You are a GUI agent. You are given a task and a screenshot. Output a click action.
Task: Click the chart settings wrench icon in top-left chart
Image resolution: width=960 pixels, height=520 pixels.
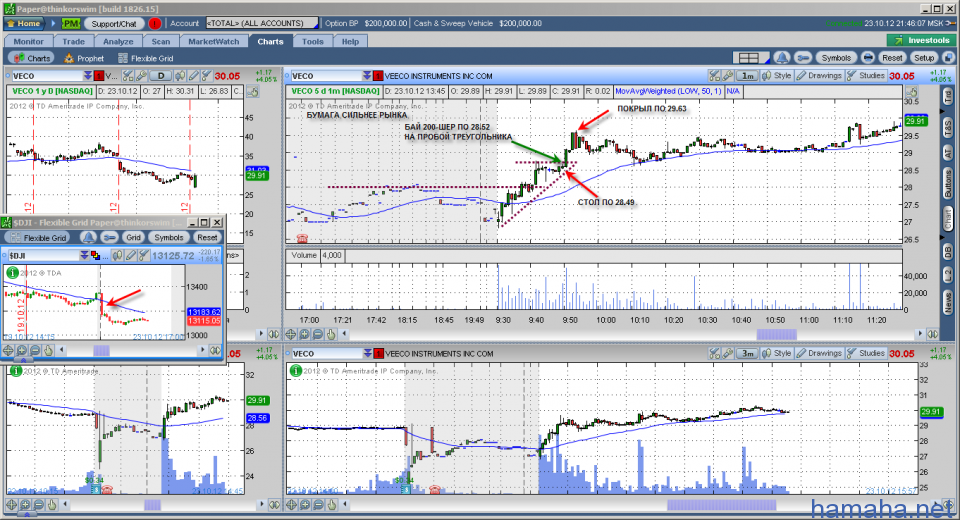tap(141, 76)
